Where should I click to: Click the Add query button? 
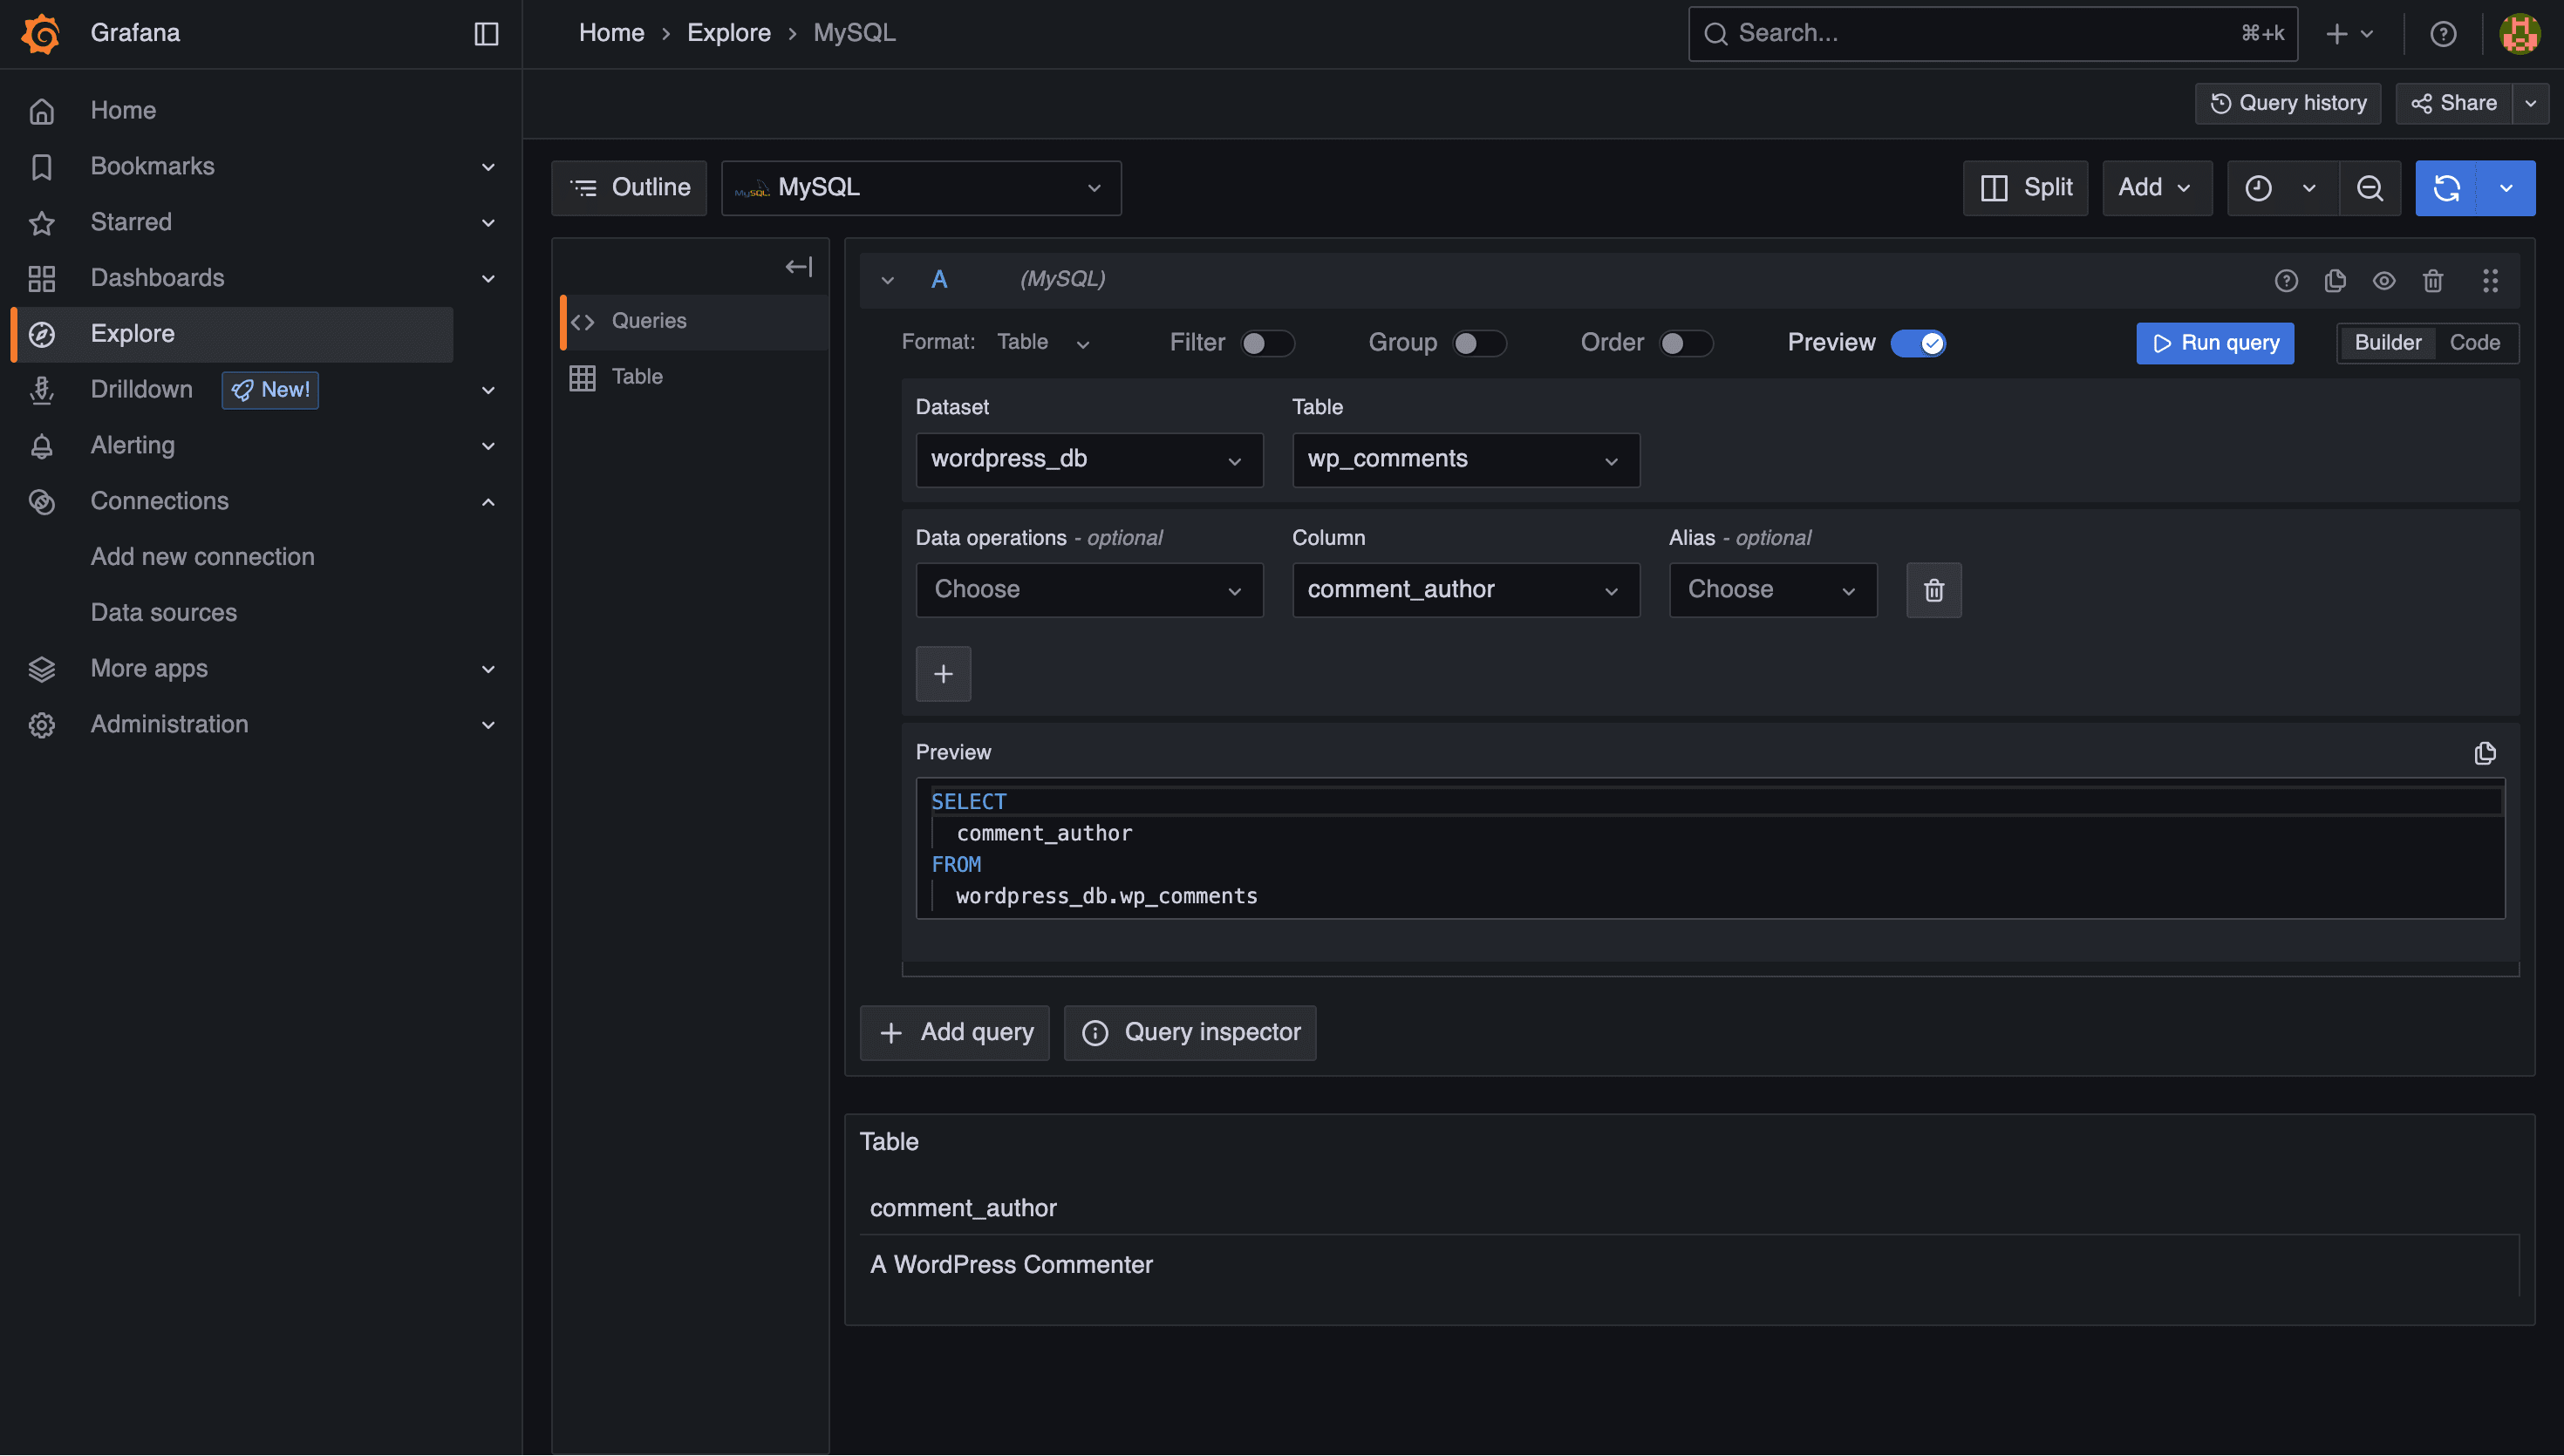(x=954, y=1034)
